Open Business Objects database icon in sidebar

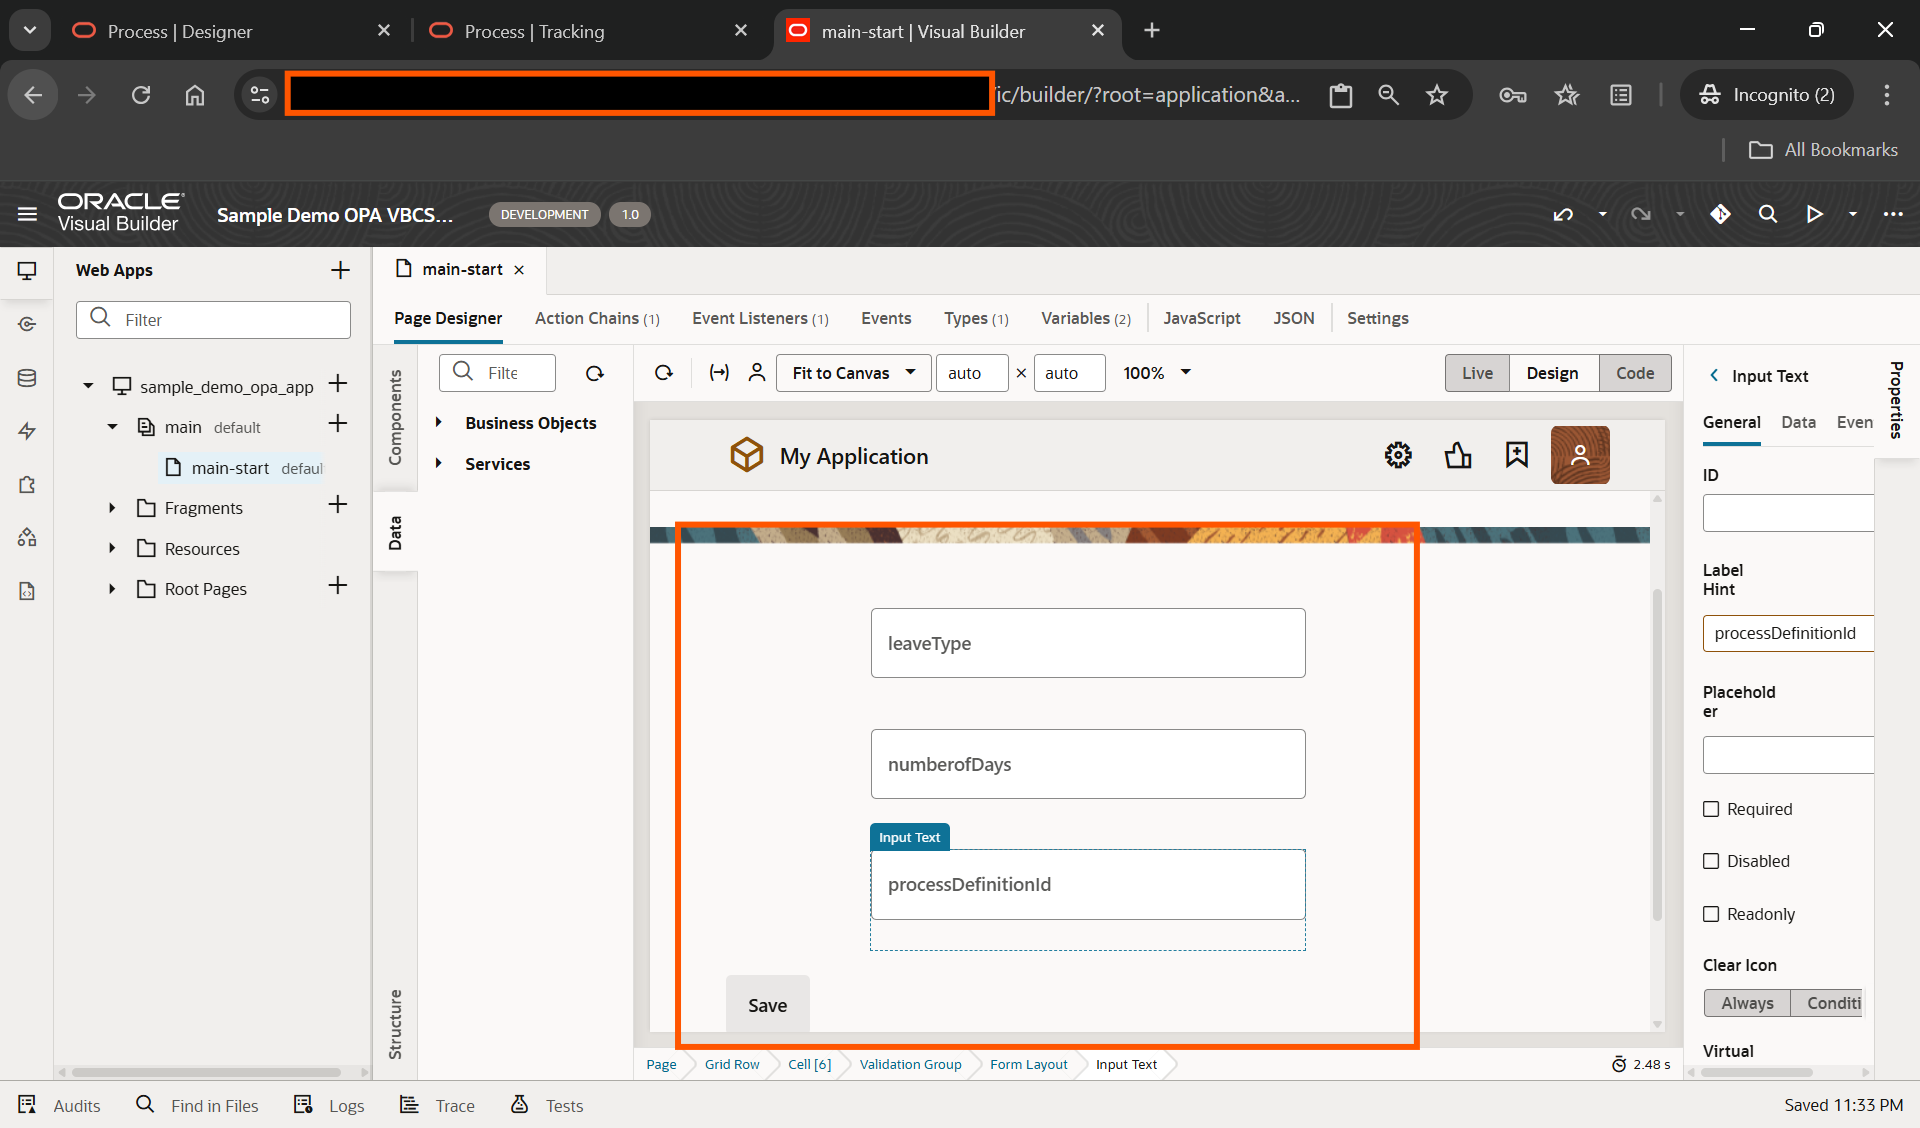[x=27, y=378]
